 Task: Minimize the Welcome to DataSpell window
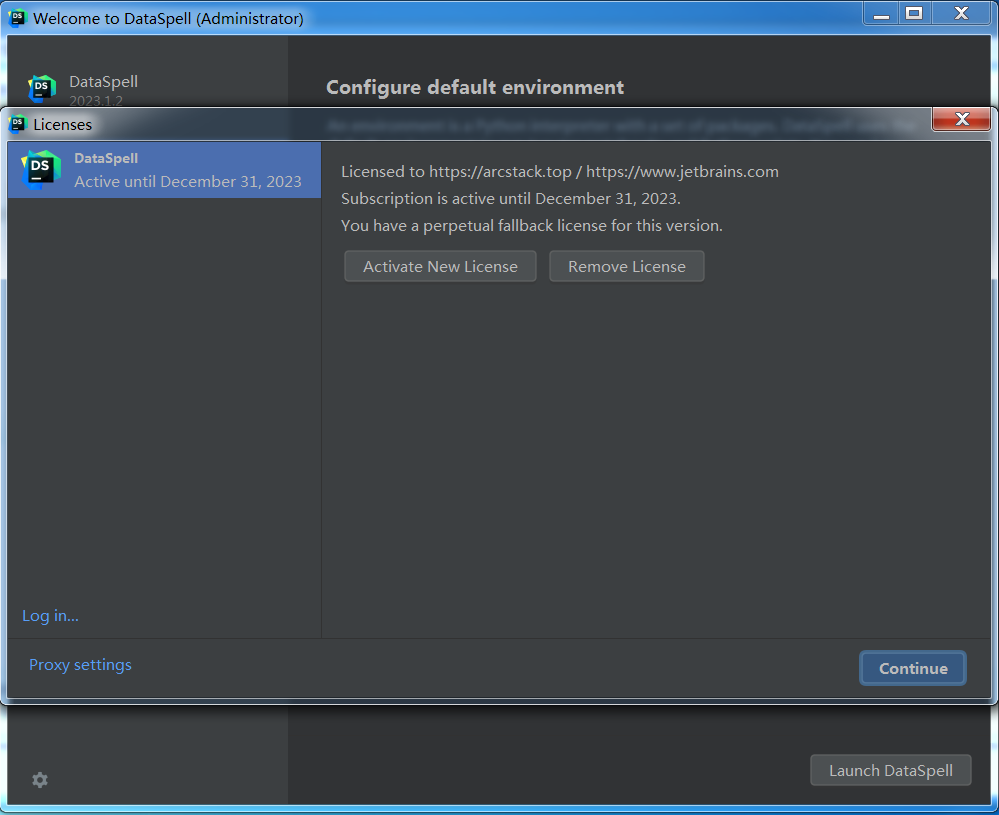(x=881, y=13)
